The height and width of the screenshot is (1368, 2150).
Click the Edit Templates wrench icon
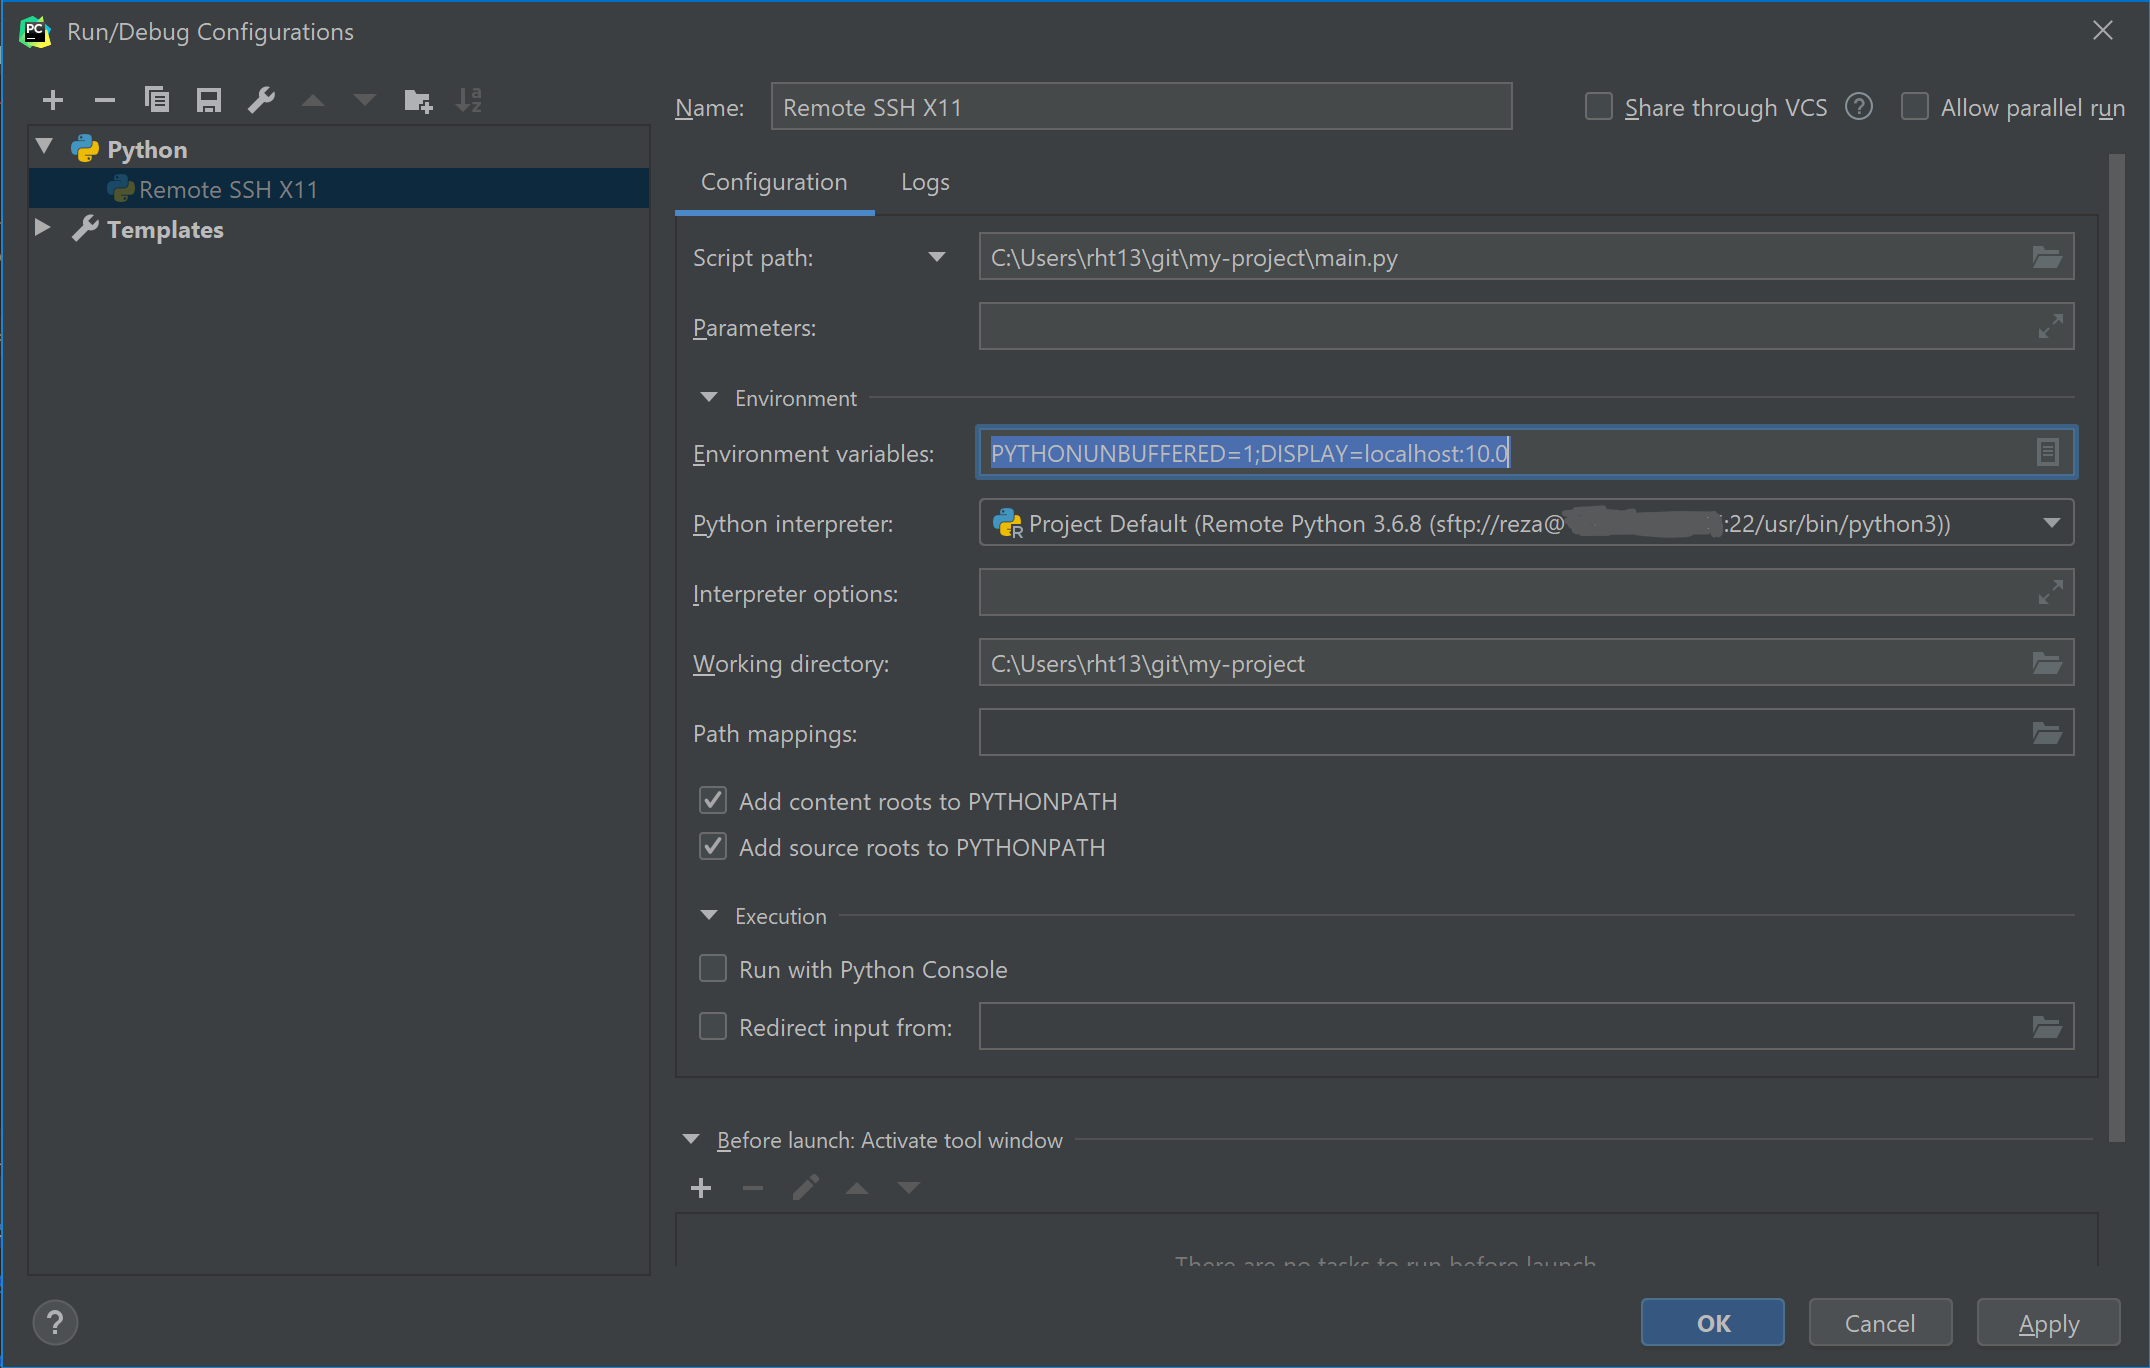261,100
